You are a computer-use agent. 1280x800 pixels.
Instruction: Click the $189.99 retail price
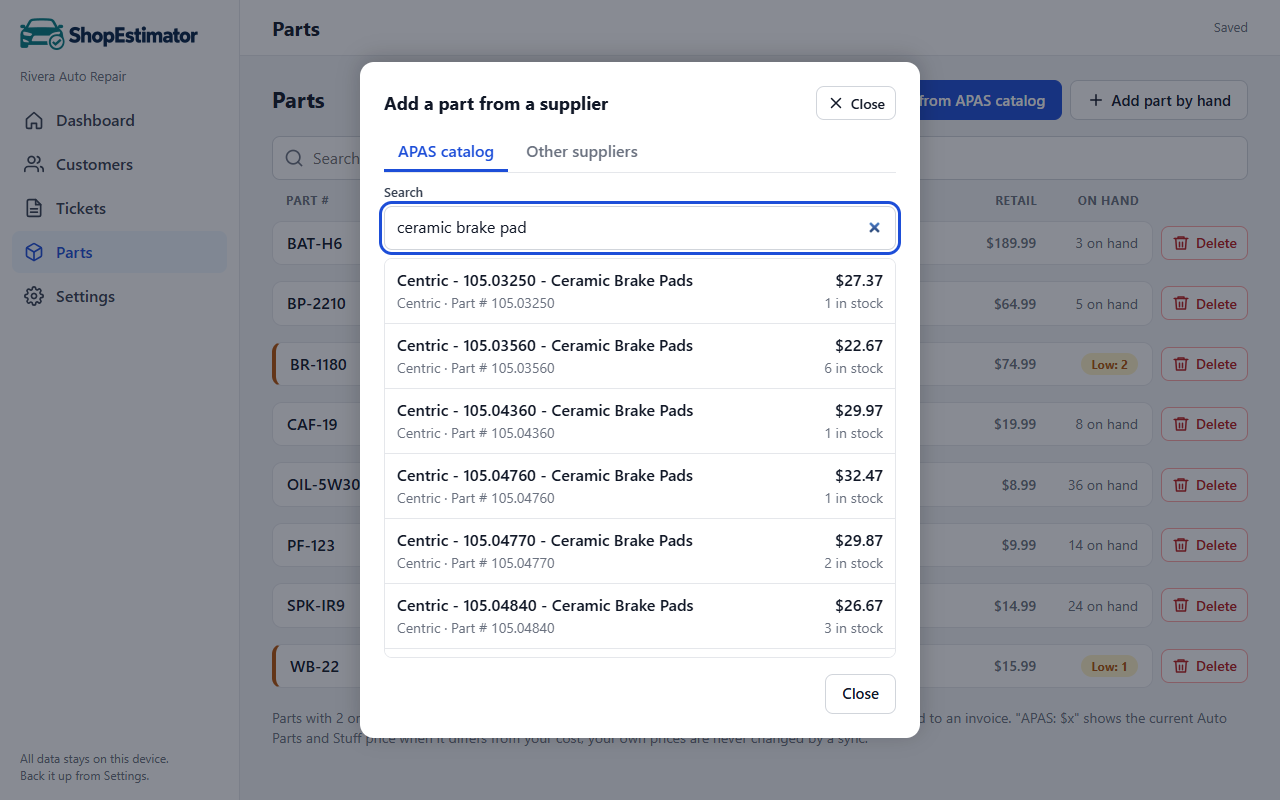(1011, 243)
